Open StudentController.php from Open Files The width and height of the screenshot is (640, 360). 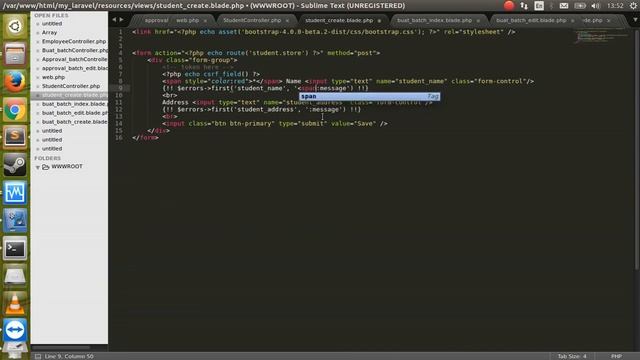[x=71, y=86]
